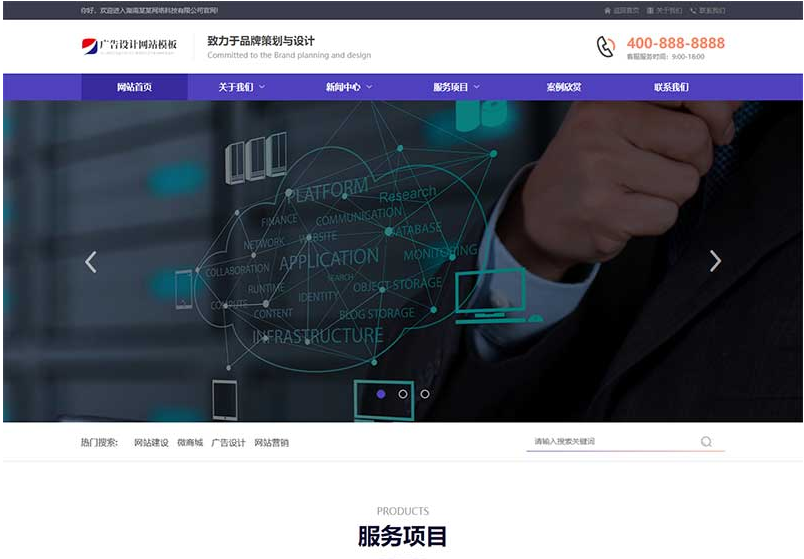Select the first carousel indicator dot

[381, 394]
